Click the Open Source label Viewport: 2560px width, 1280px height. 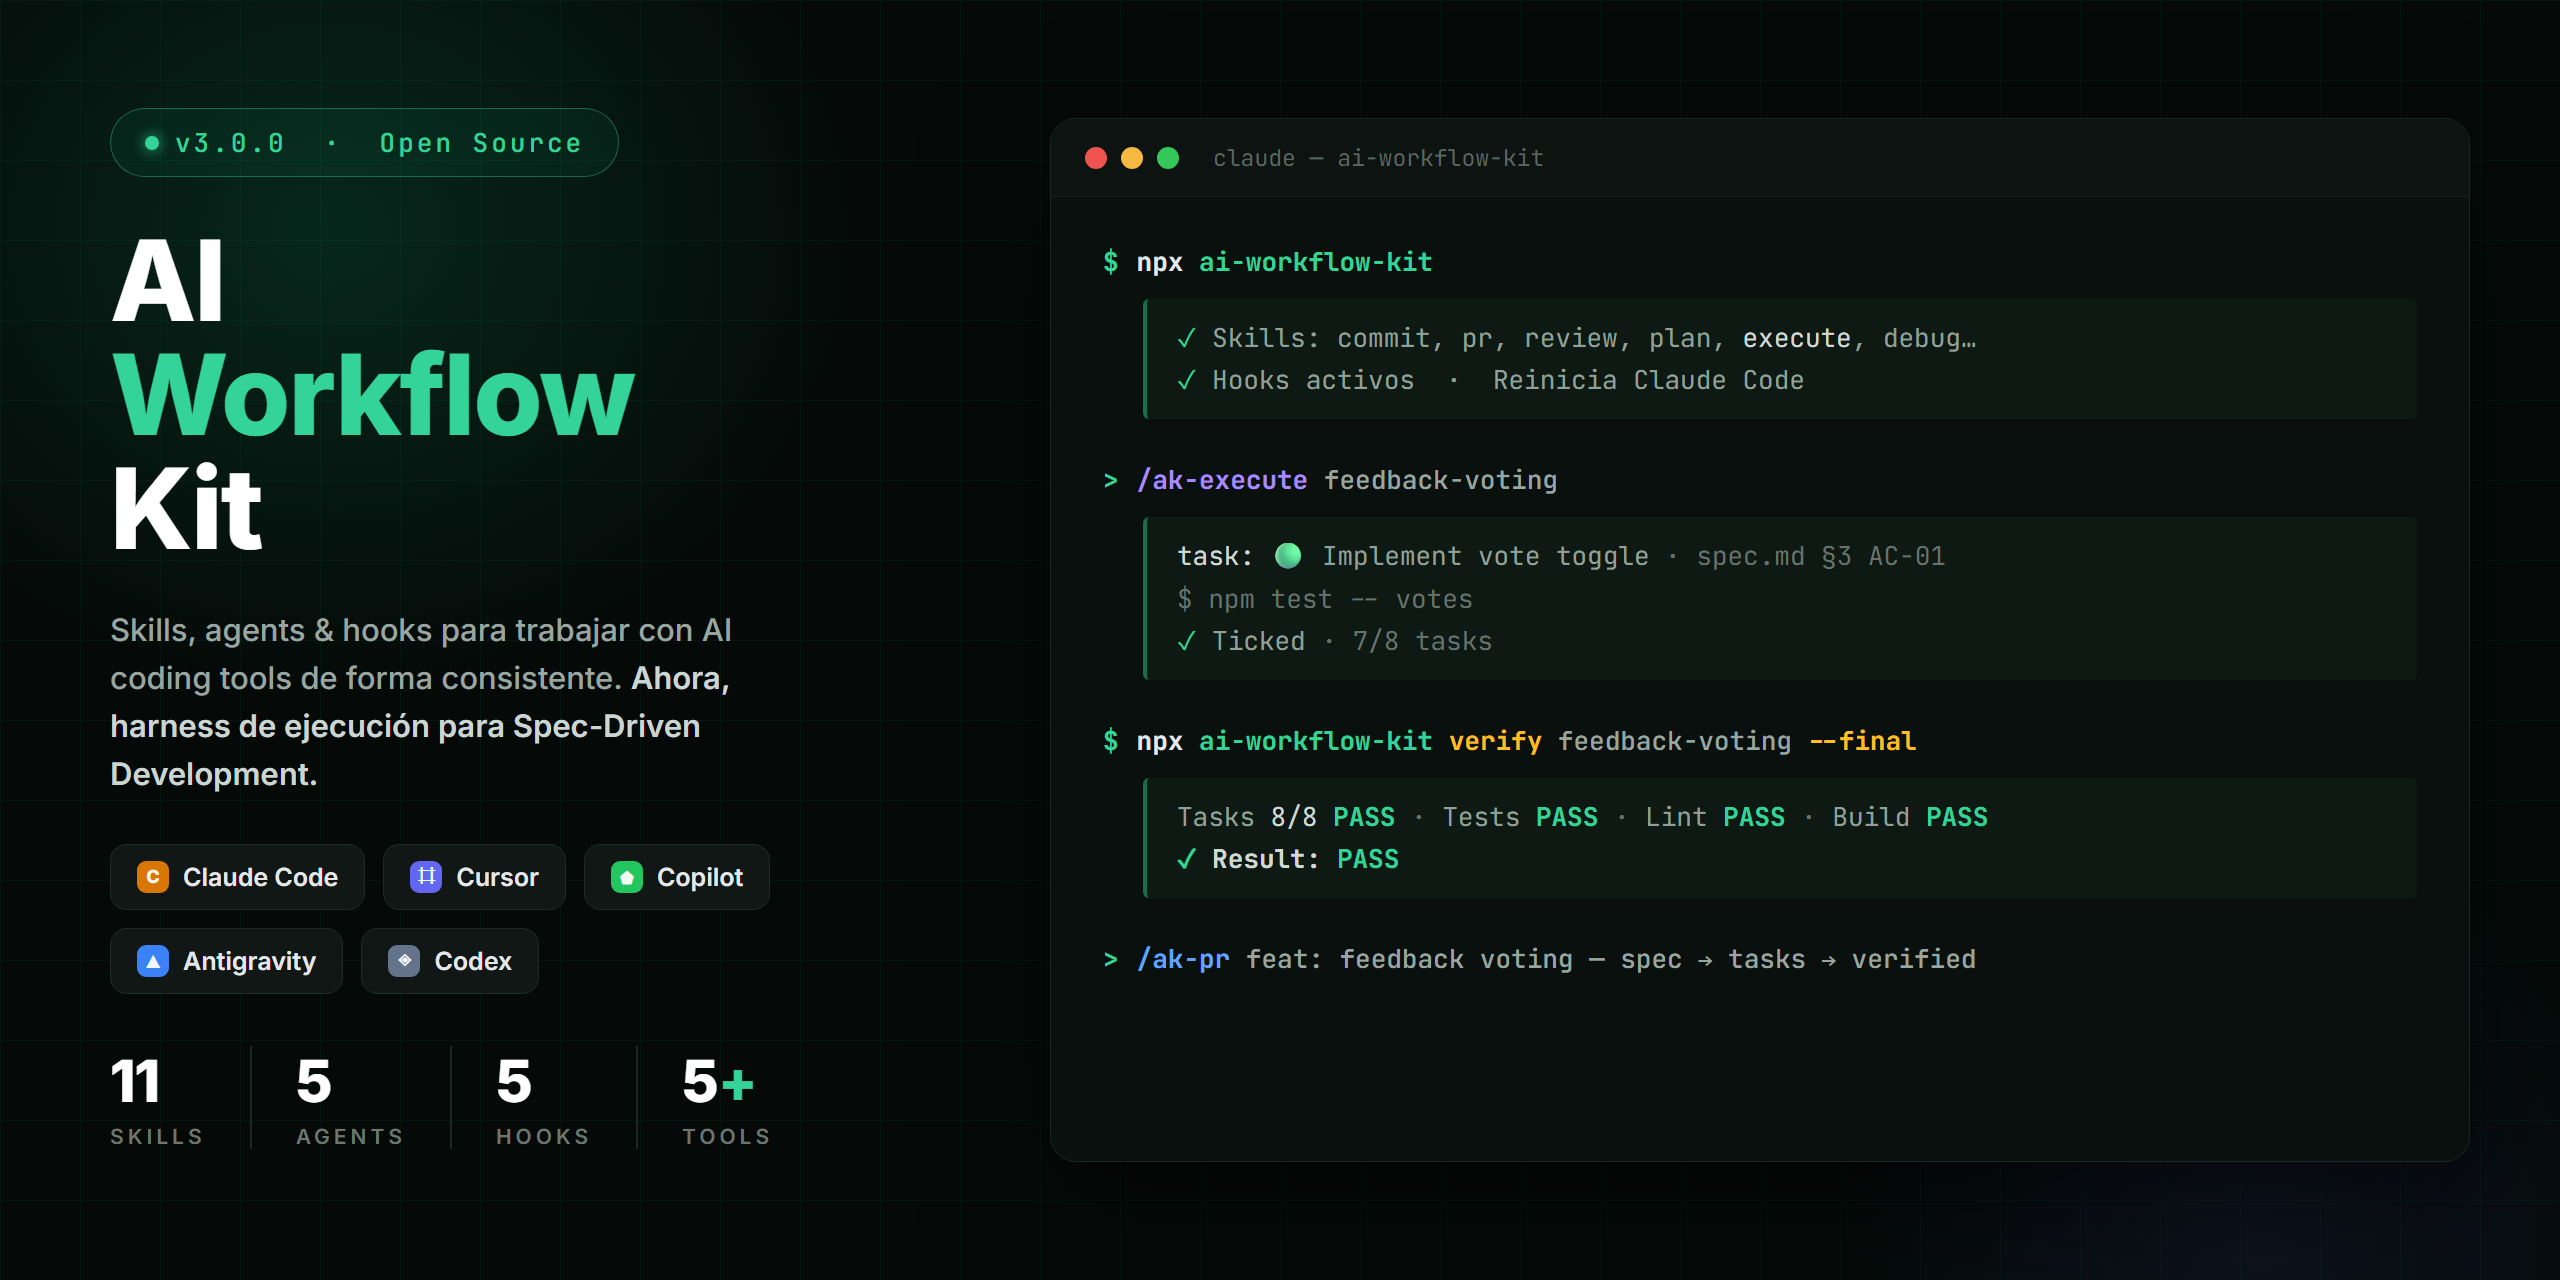[x=480, y=143]
